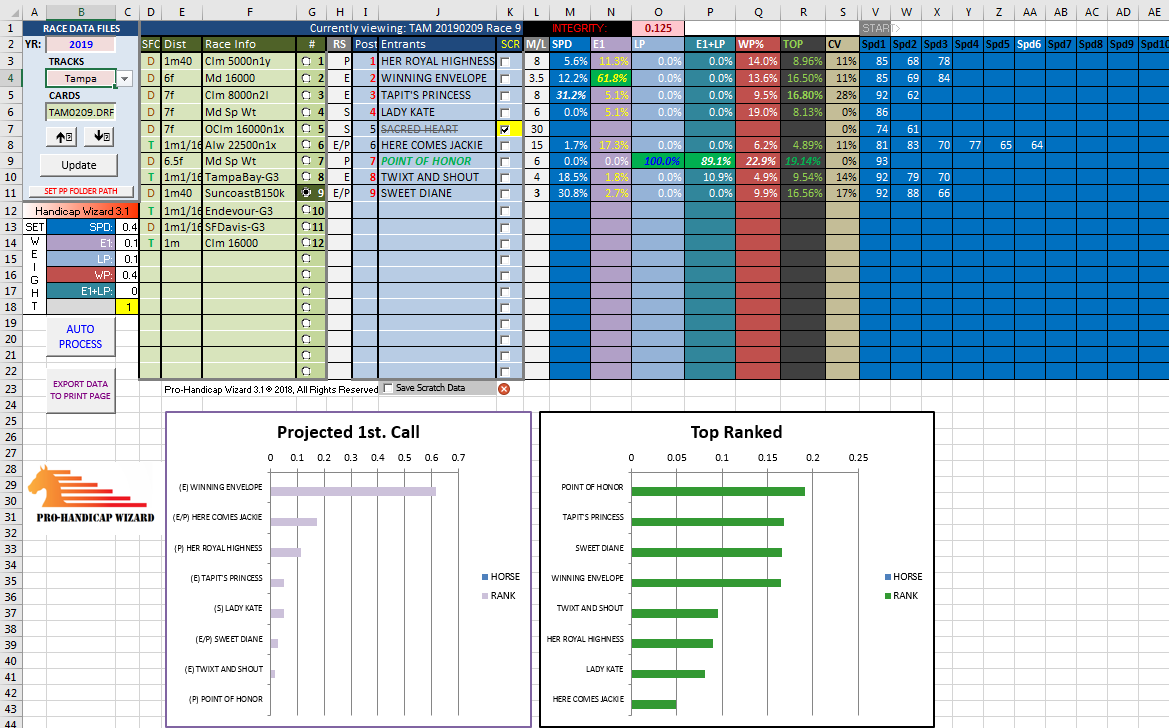Click green RANK legend marker in Top Ranked chart
1169x728 pixels.
(x=889, y=596)
